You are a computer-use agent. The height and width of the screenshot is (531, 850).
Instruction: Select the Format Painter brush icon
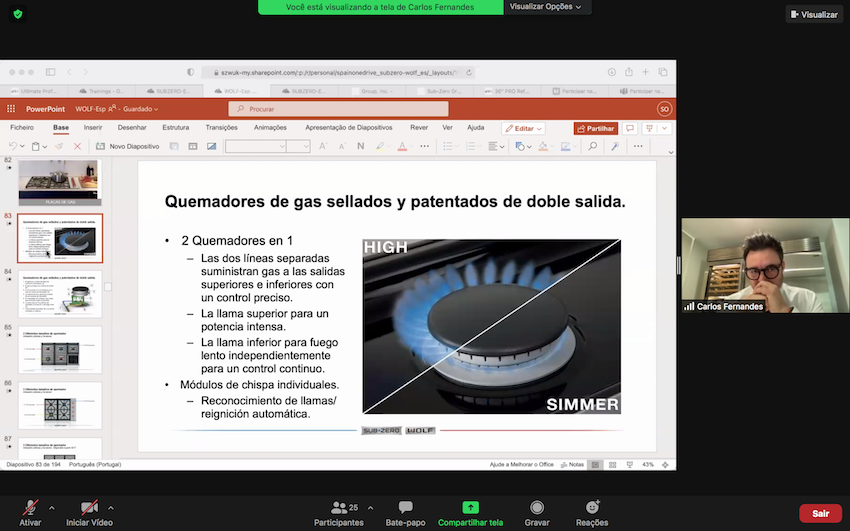point(60,146)
